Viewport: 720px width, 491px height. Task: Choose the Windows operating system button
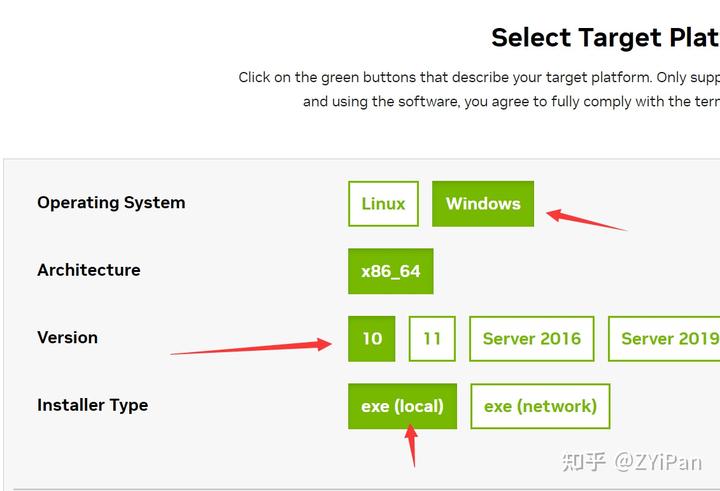483,204
